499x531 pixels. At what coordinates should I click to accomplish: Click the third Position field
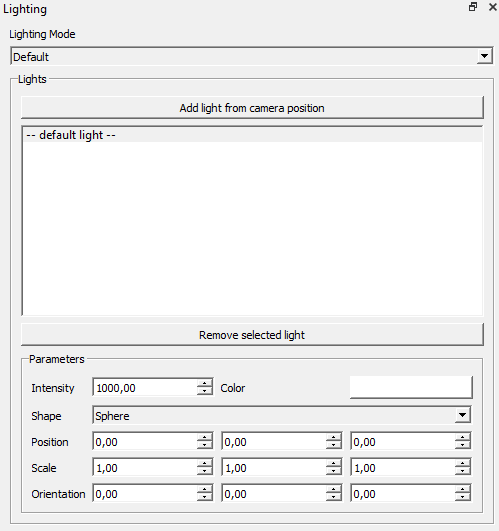click(403, 441)
